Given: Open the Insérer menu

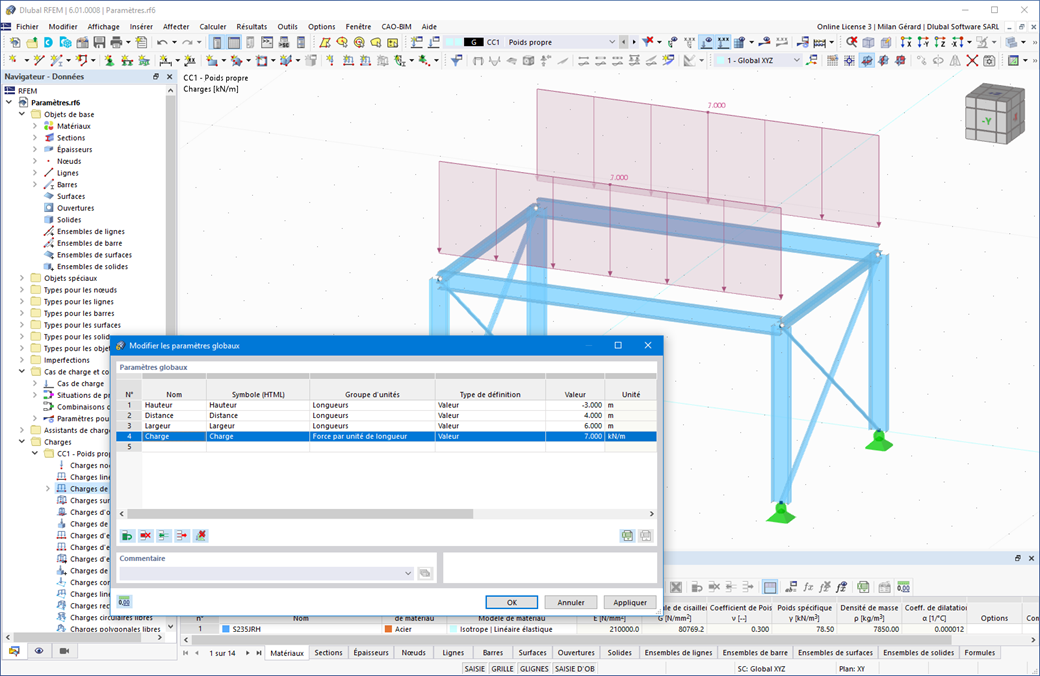Looking at the screenshot, I should pyautogui.click(x=141, y=27).
